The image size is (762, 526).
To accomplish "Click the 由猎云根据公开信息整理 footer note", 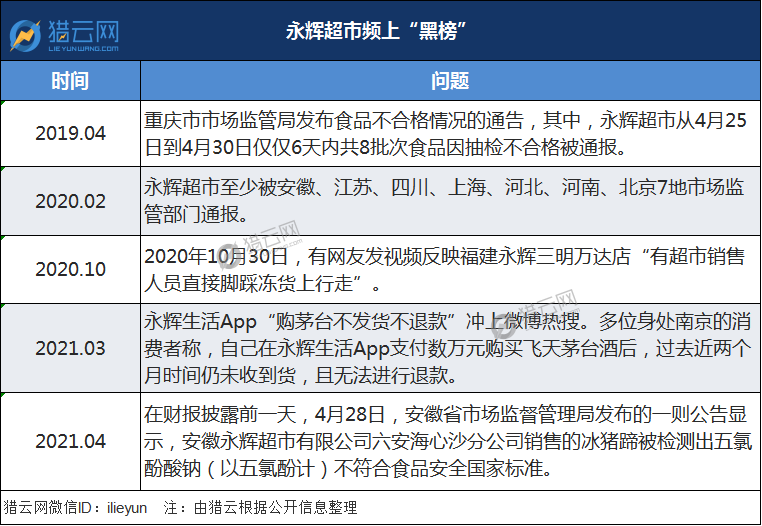I will pos(261,508).
